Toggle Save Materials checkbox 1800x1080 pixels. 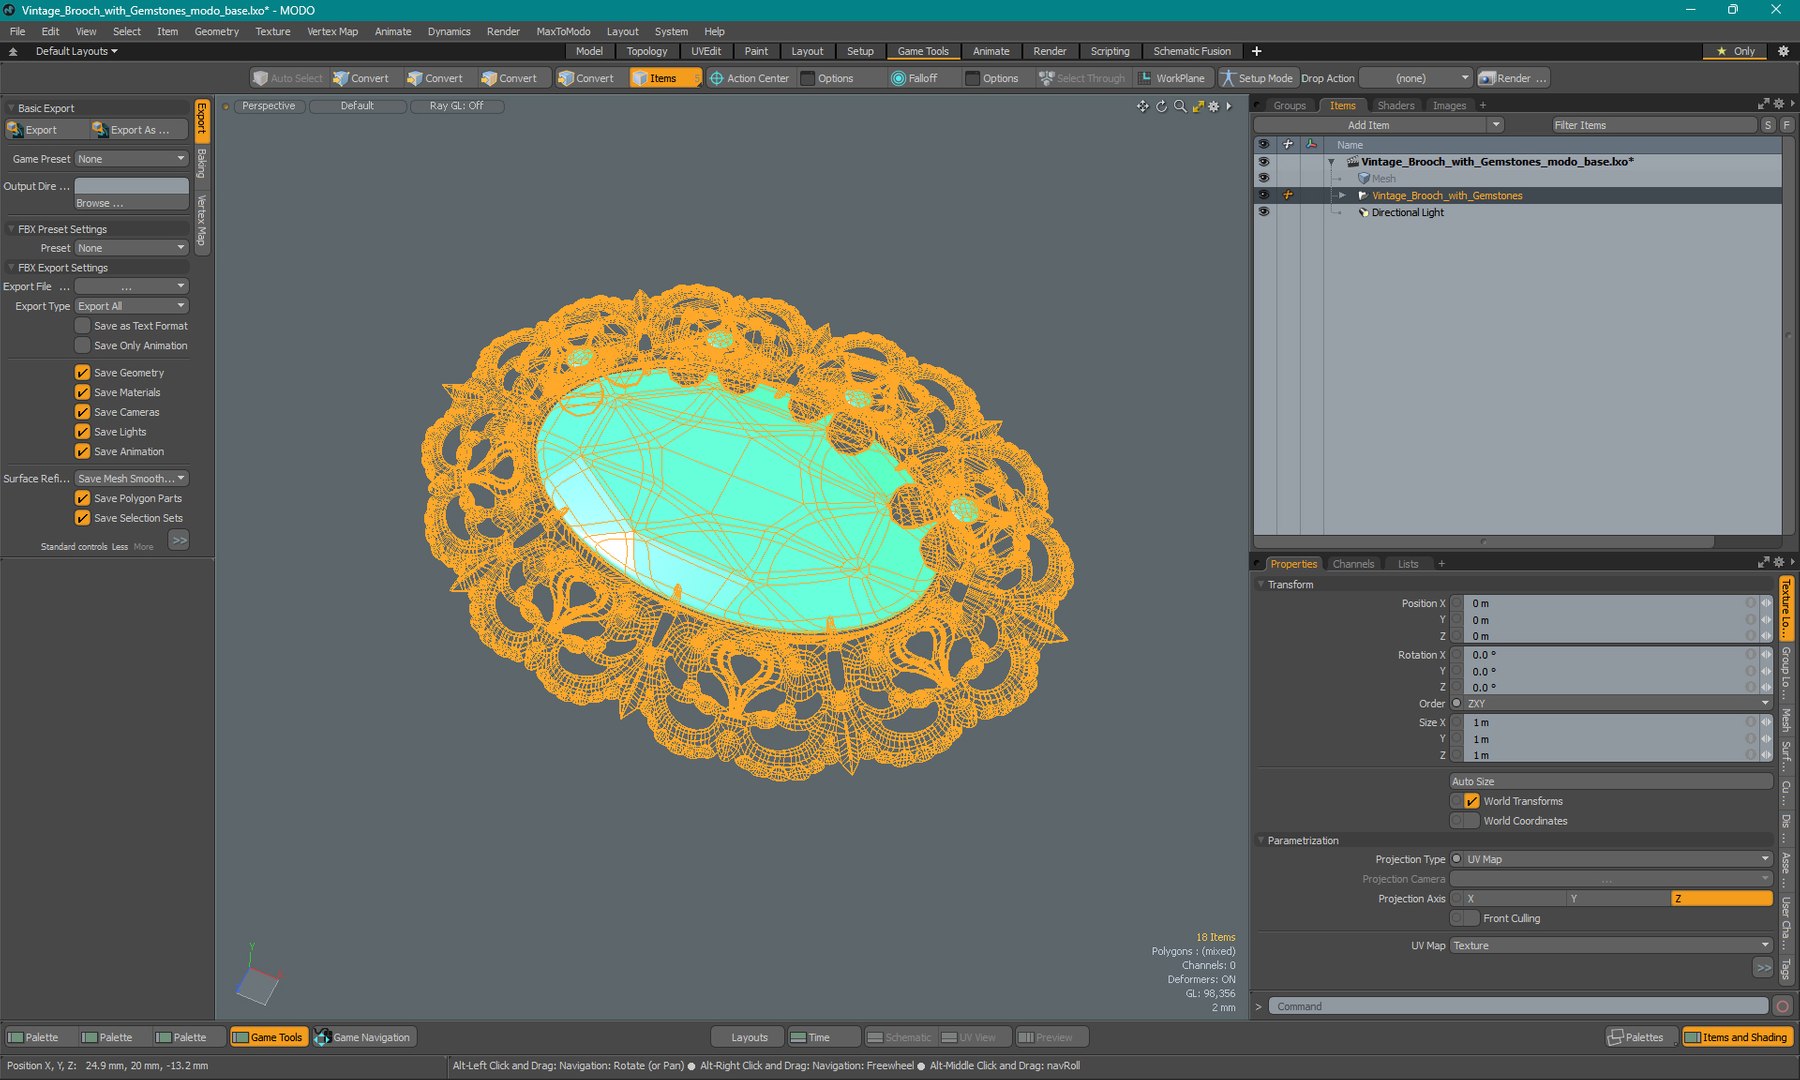tap(83, 392)
